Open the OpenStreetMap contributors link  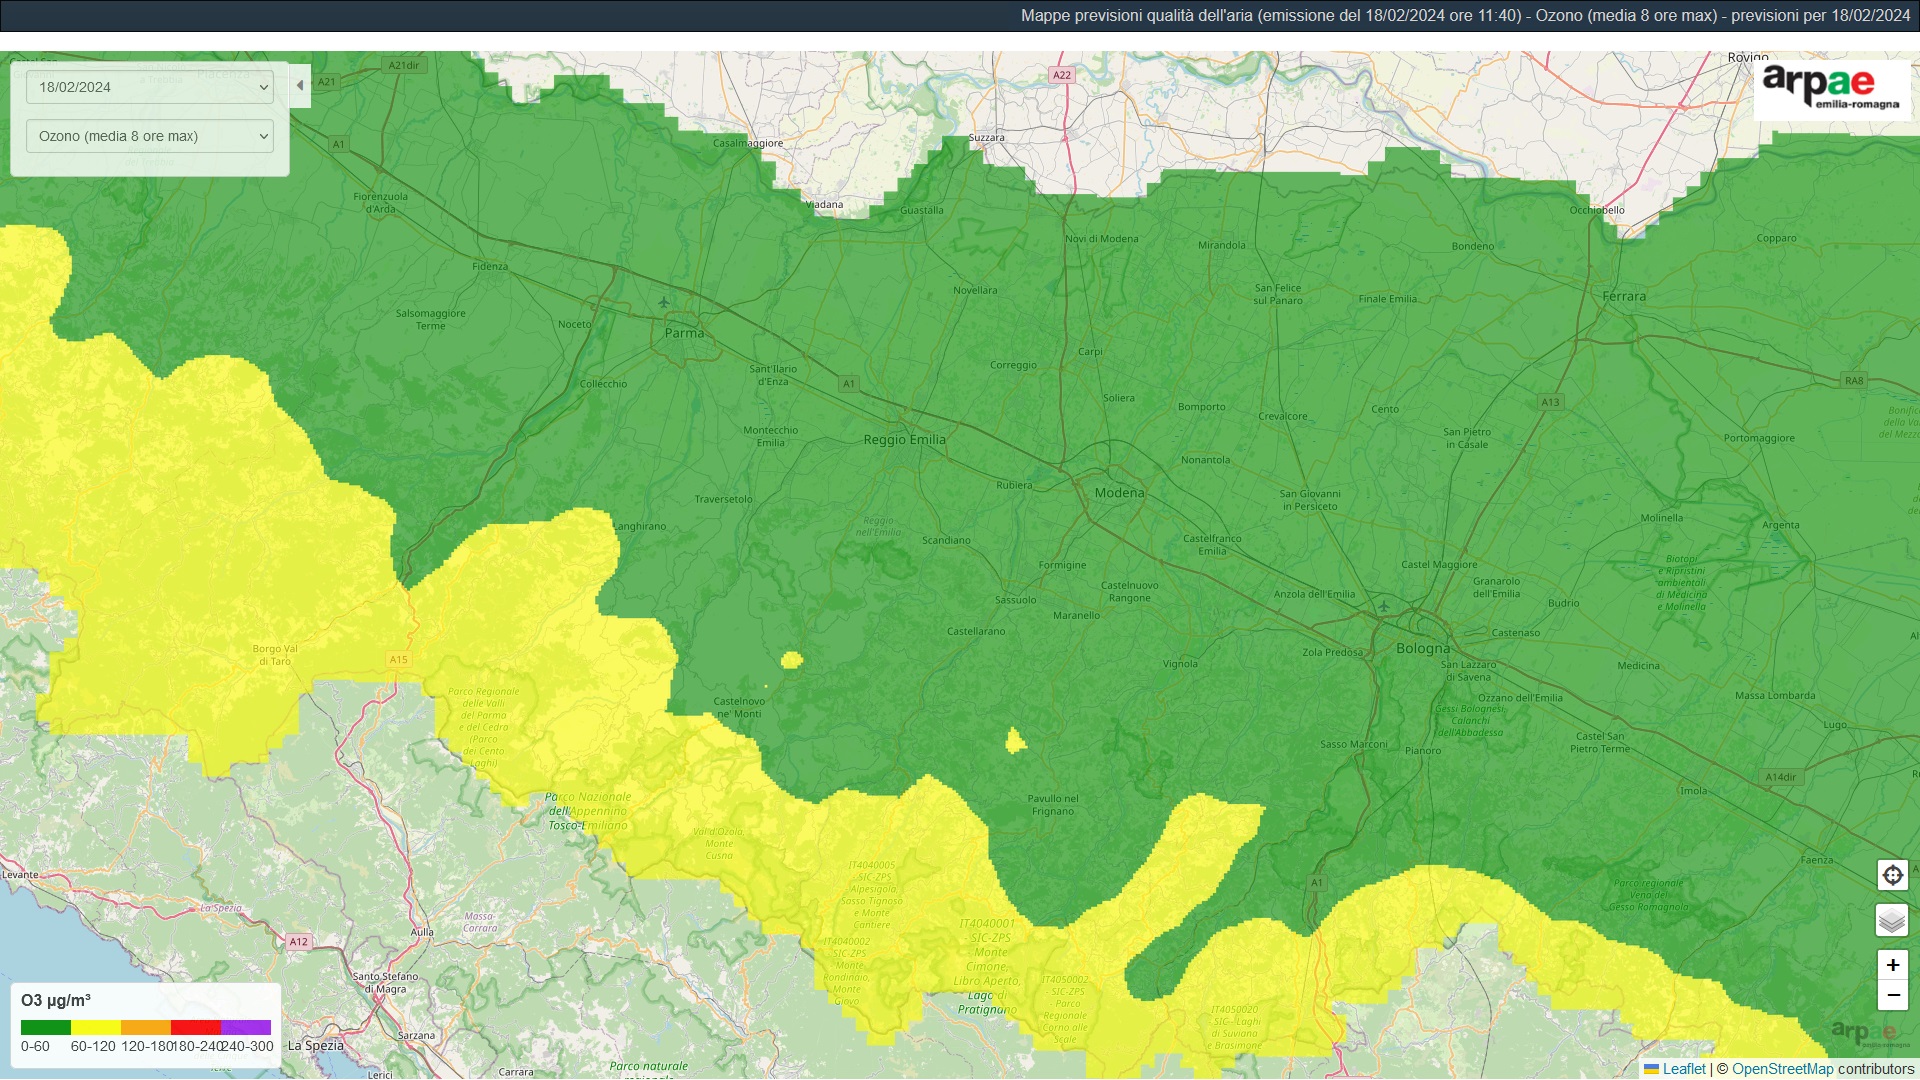1782,1069
